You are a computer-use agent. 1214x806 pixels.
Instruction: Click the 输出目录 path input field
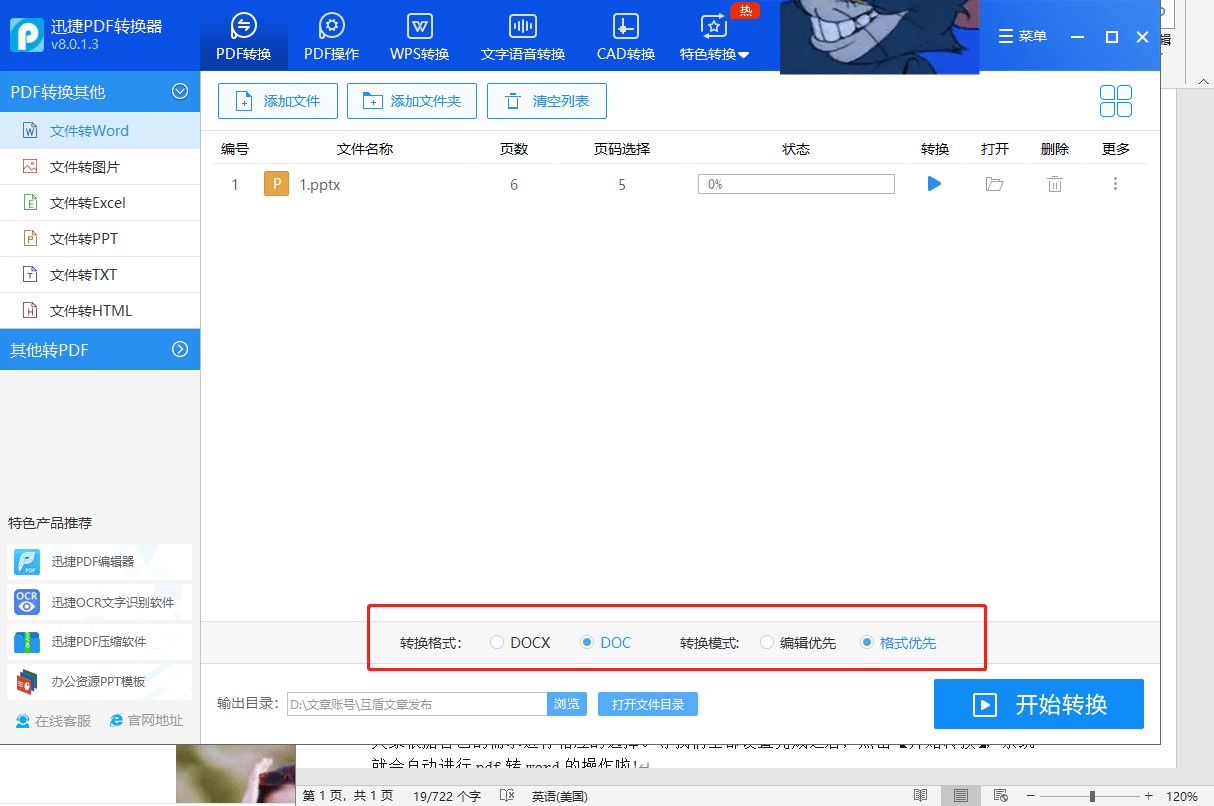[x=415, y=704]
